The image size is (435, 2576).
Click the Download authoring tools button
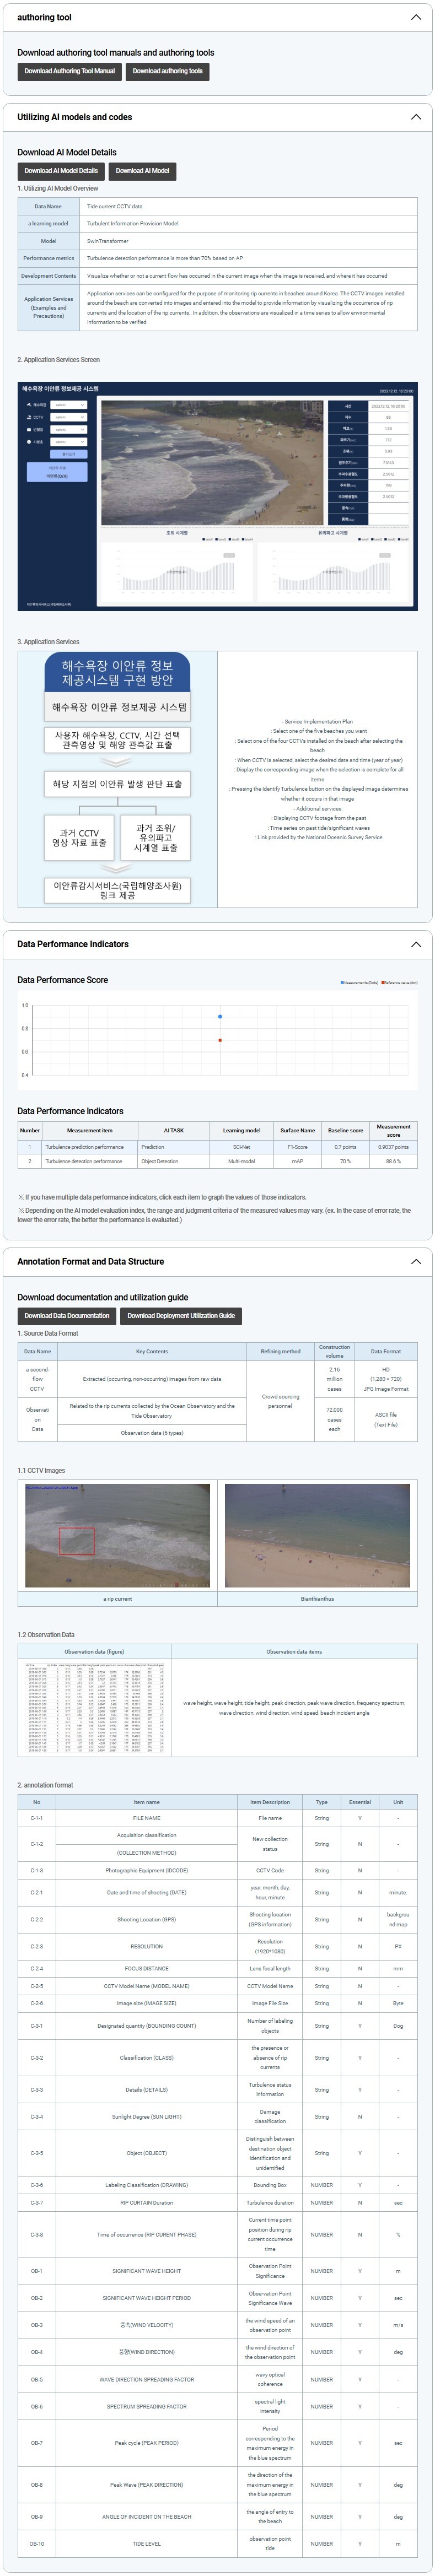point(167,71)
